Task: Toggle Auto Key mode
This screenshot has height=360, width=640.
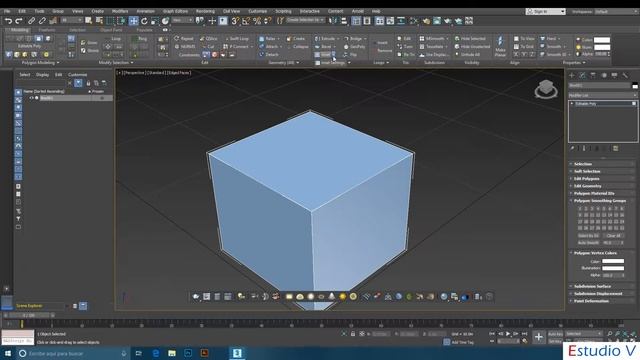Action: point(555,334)
